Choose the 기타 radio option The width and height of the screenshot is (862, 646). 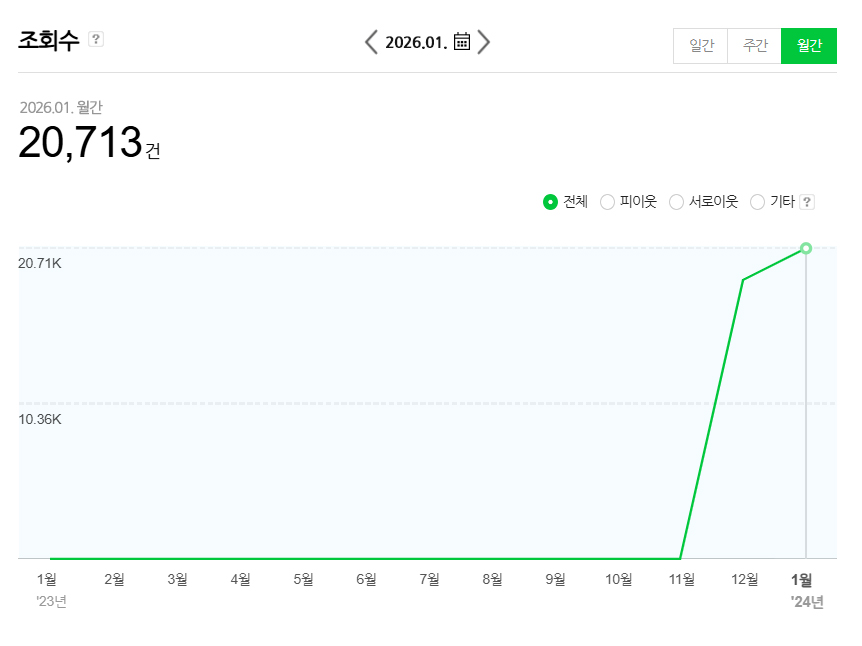[757, 202]
